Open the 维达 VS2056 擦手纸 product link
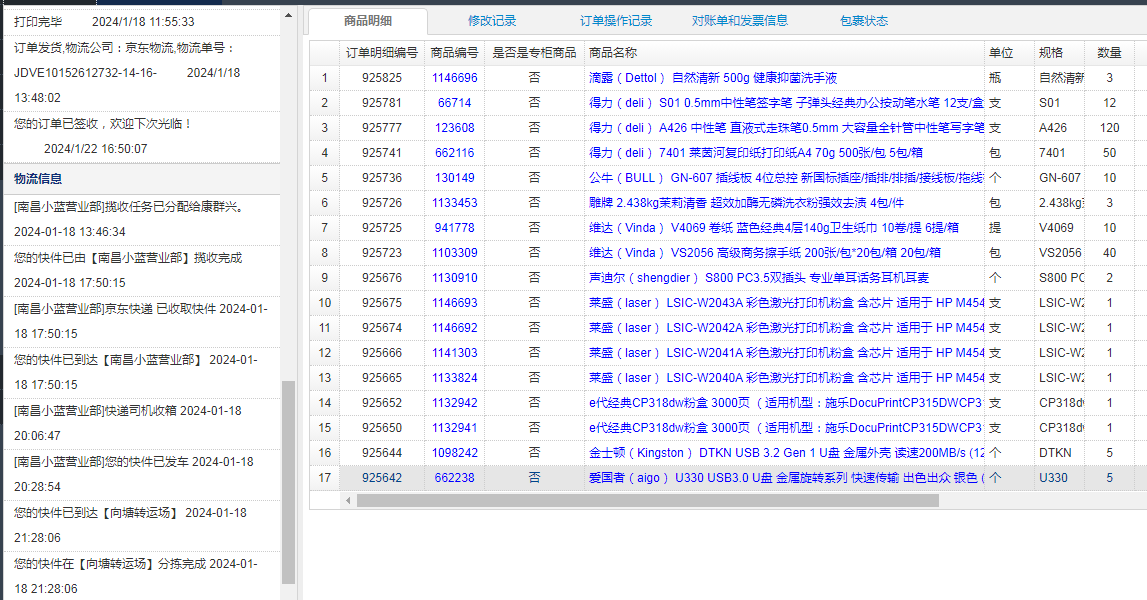This screenshot has height=600, width=1147. click(x=764, y=253)
